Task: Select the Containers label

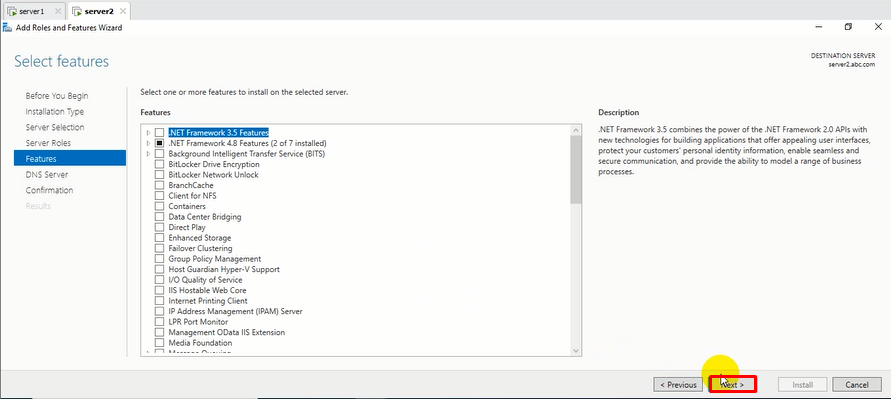Action: tap(187, 206)
